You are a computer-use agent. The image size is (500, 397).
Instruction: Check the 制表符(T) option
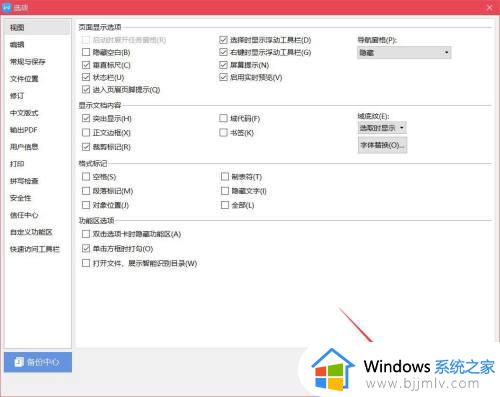[x=225, y=176]
